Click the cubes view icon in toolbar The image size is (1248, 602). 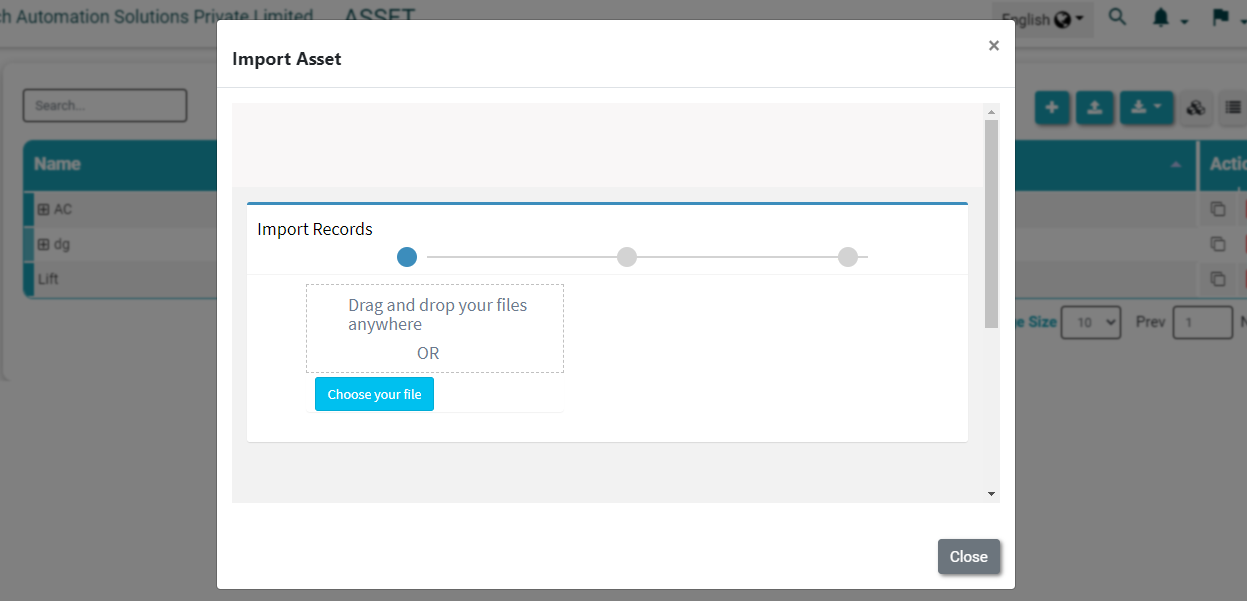click(x=1195, y=108)
